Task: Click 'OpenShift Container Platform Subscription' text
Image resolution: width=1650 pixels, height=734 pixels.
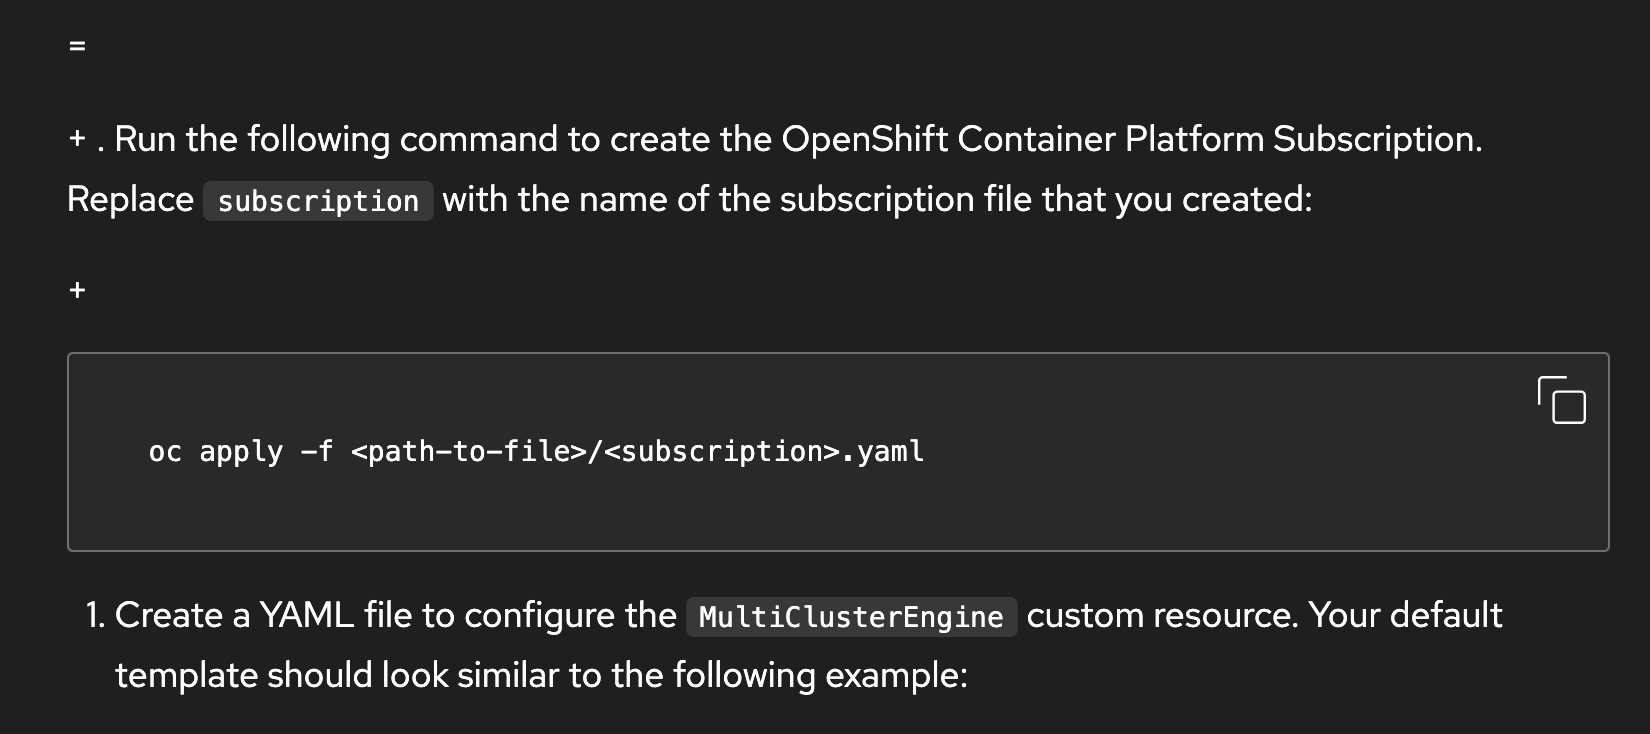Action: (x=1130, y=139)
